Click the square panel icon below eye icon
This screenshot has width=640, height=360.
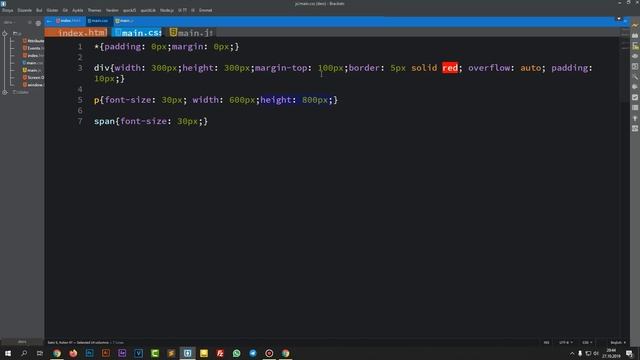coord(635,67)
